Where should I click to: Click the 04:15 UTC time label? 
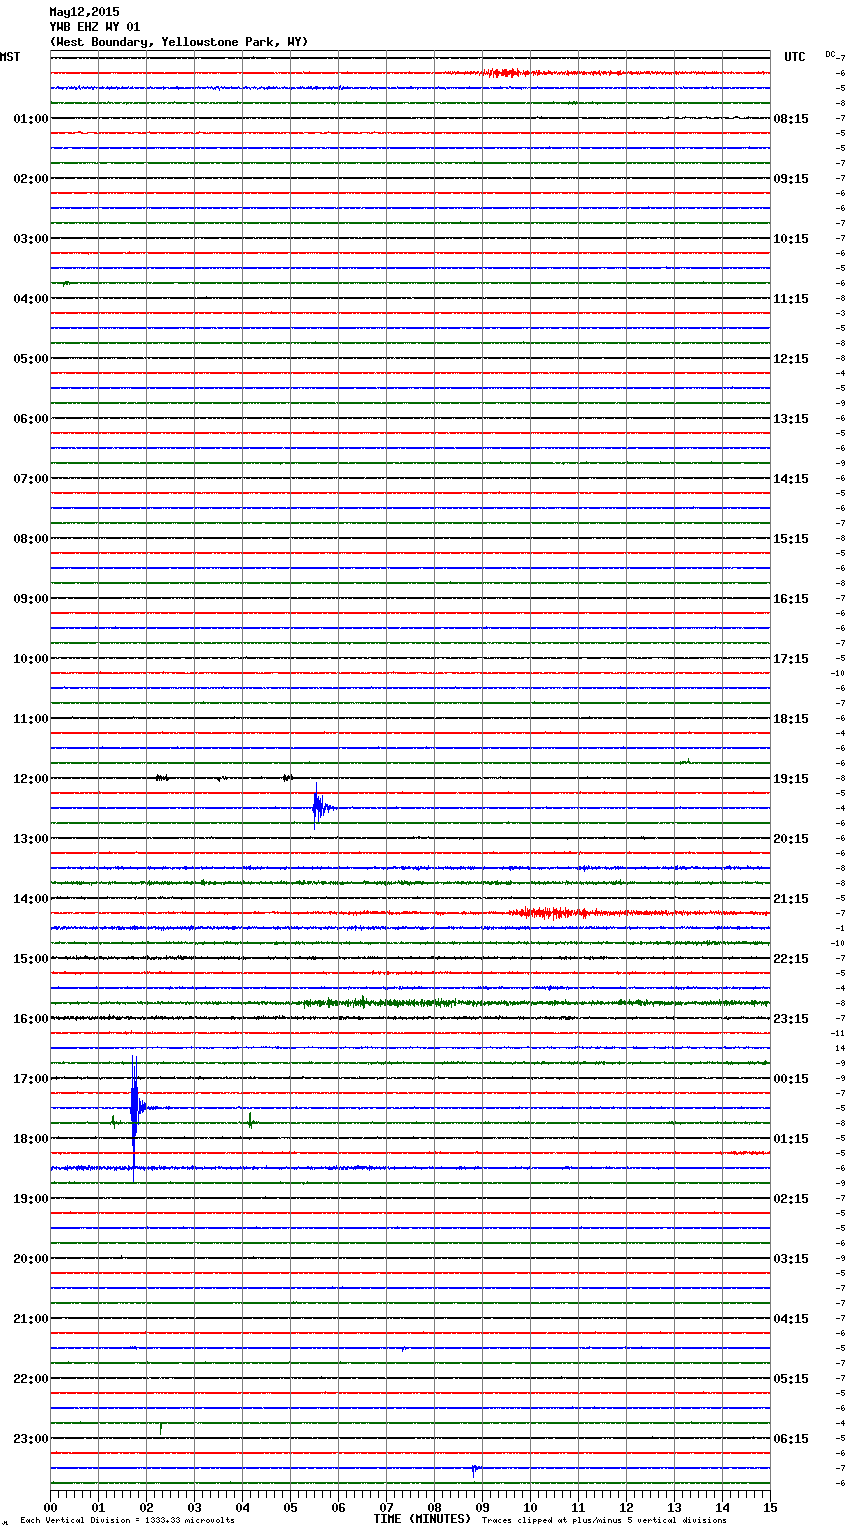791,1319
